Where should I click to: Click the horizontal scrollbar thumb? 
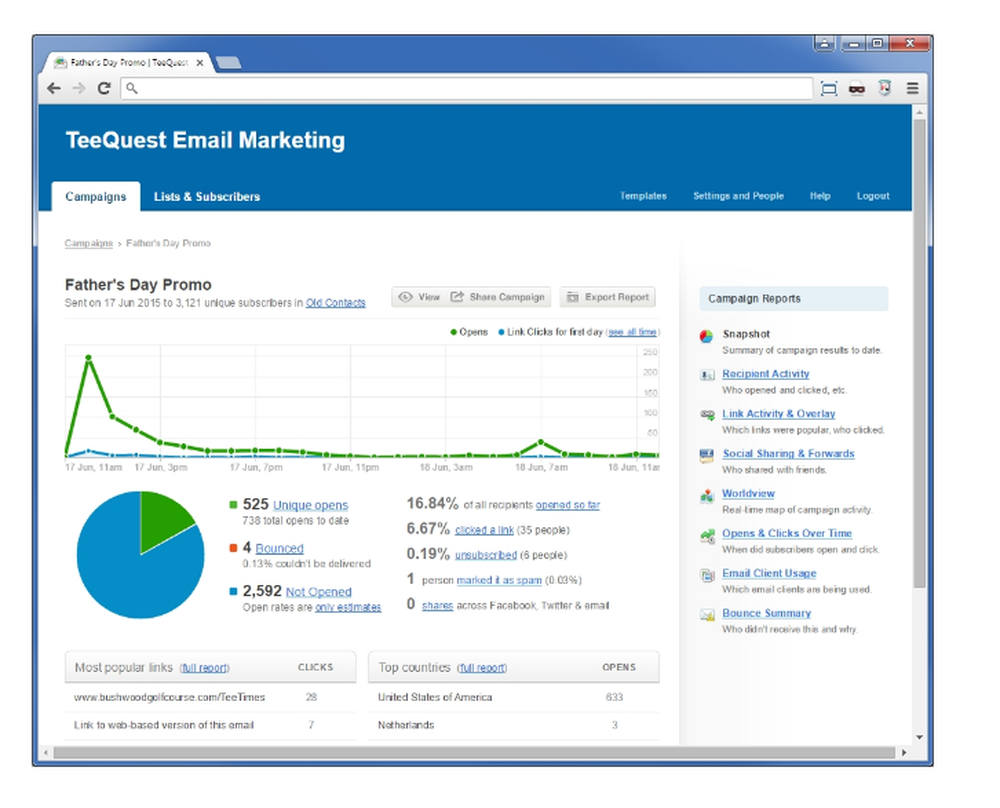(x=474, y=753)
